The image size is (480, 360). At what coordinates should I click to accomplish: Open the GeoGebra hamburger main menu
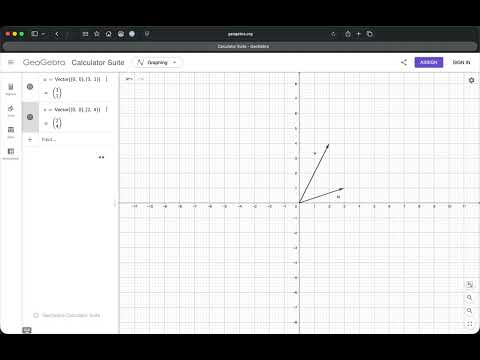11,62
